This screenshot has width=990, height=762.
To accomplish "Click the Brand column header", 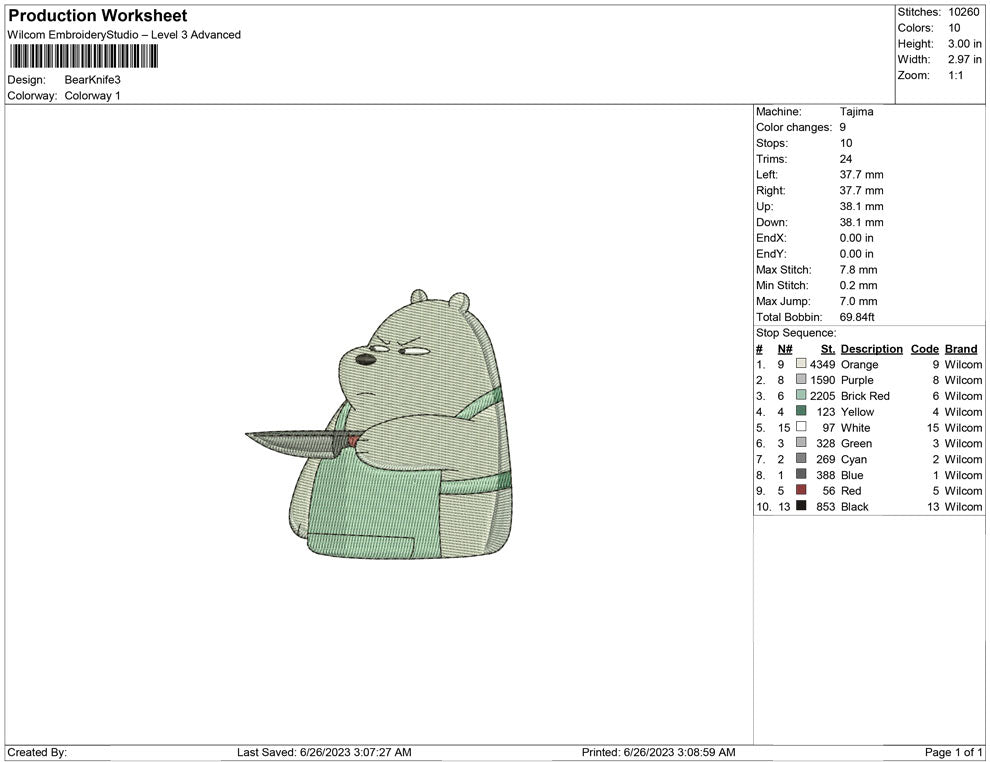I will tap(961, 348).
